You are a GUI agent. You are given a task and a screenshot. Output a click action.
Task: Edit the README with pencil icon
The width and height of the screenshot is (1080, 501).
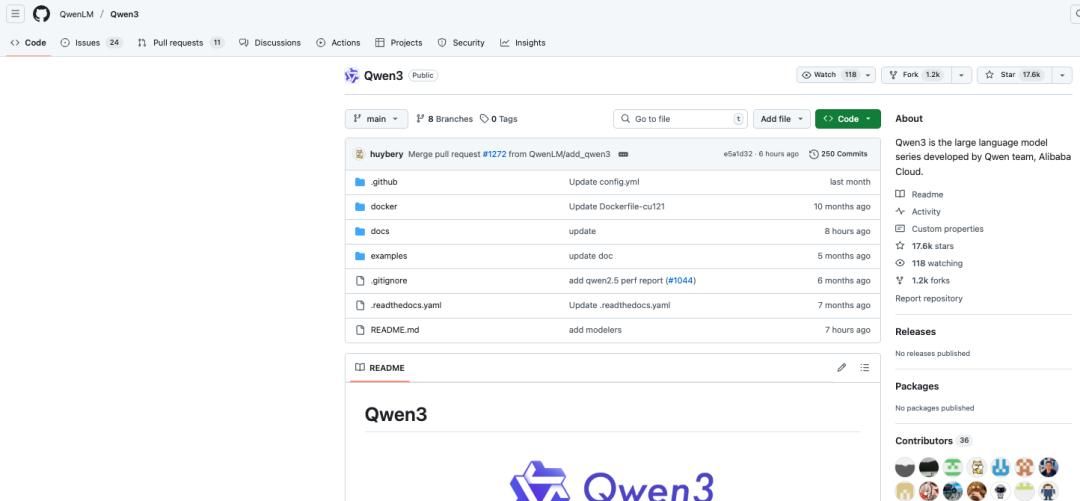[x=841, y=368]
